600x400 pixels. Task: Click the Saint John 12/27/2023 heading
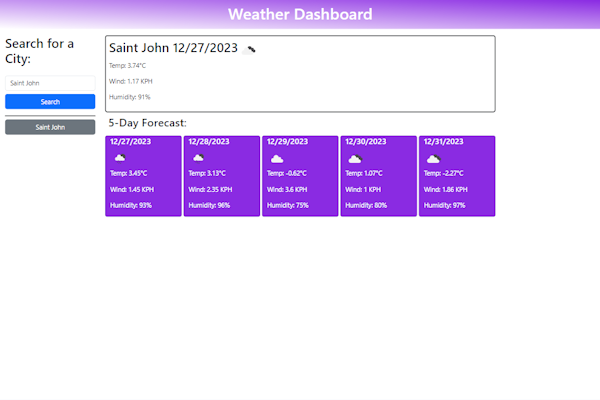click(173, 48)
